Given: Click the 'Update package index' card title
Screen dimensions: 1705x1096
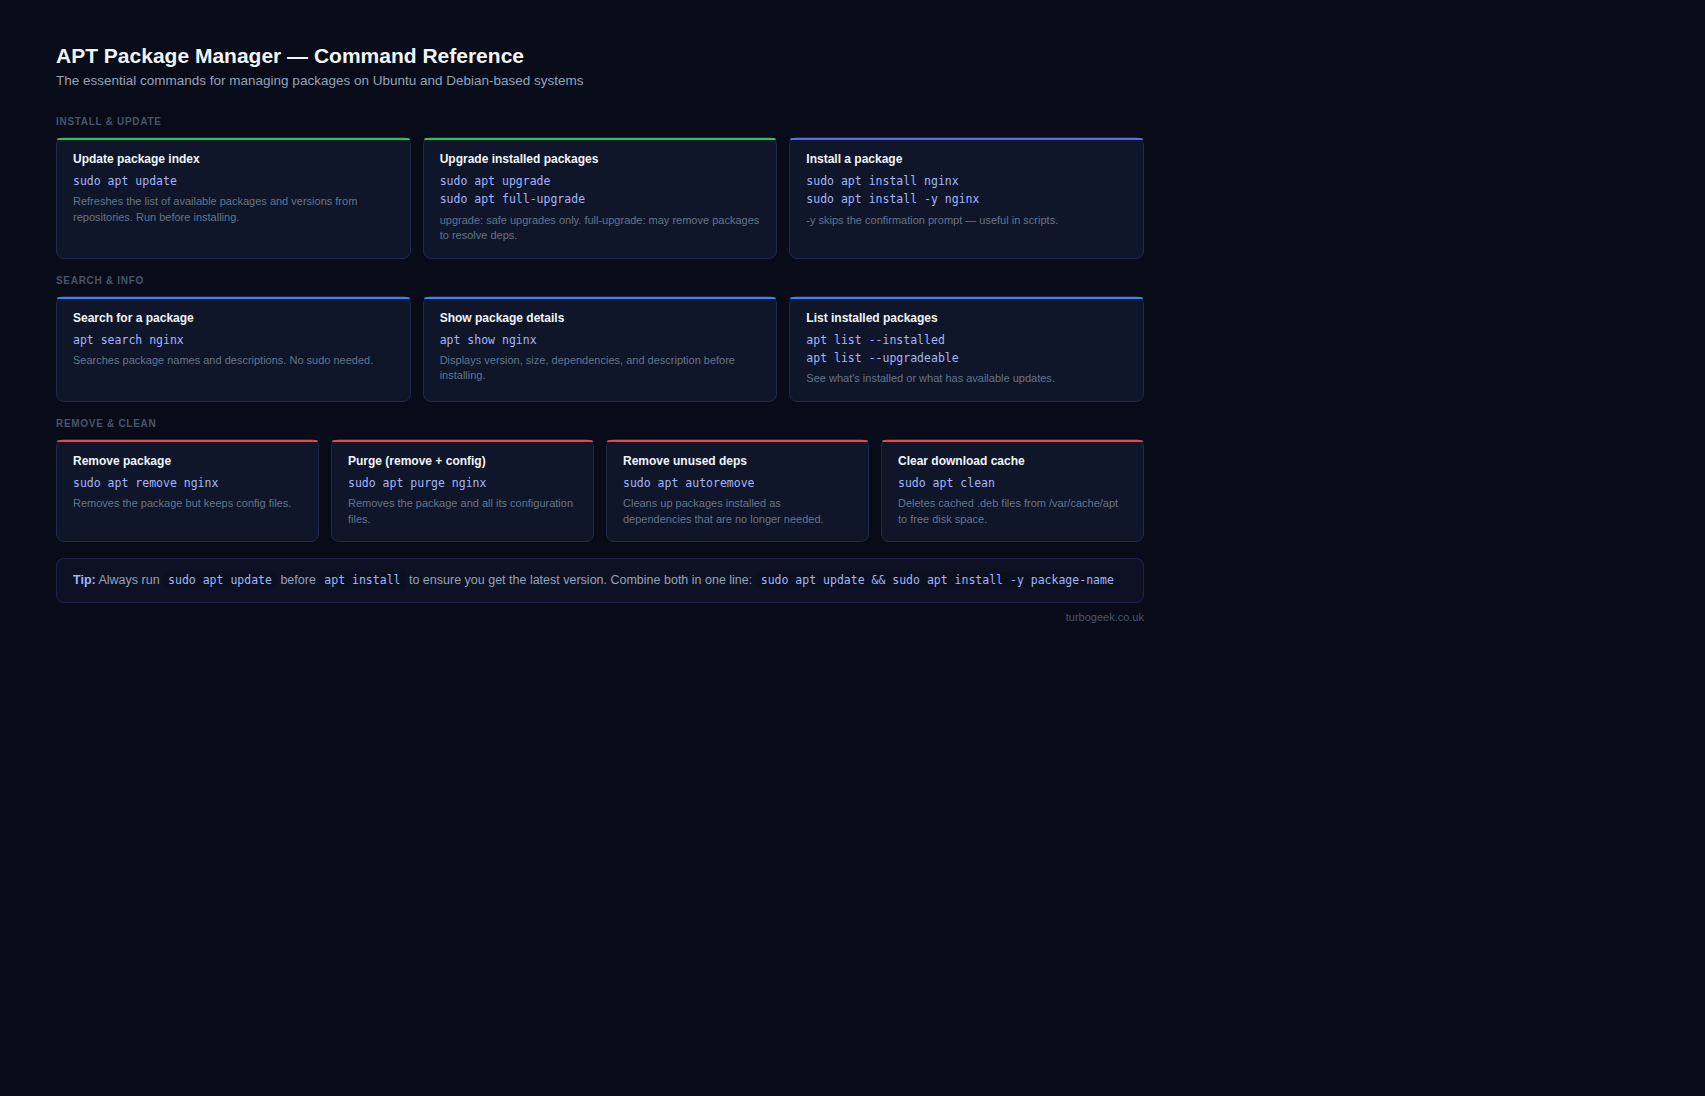Looking at the screenshot, I should (x=136, y=159).
